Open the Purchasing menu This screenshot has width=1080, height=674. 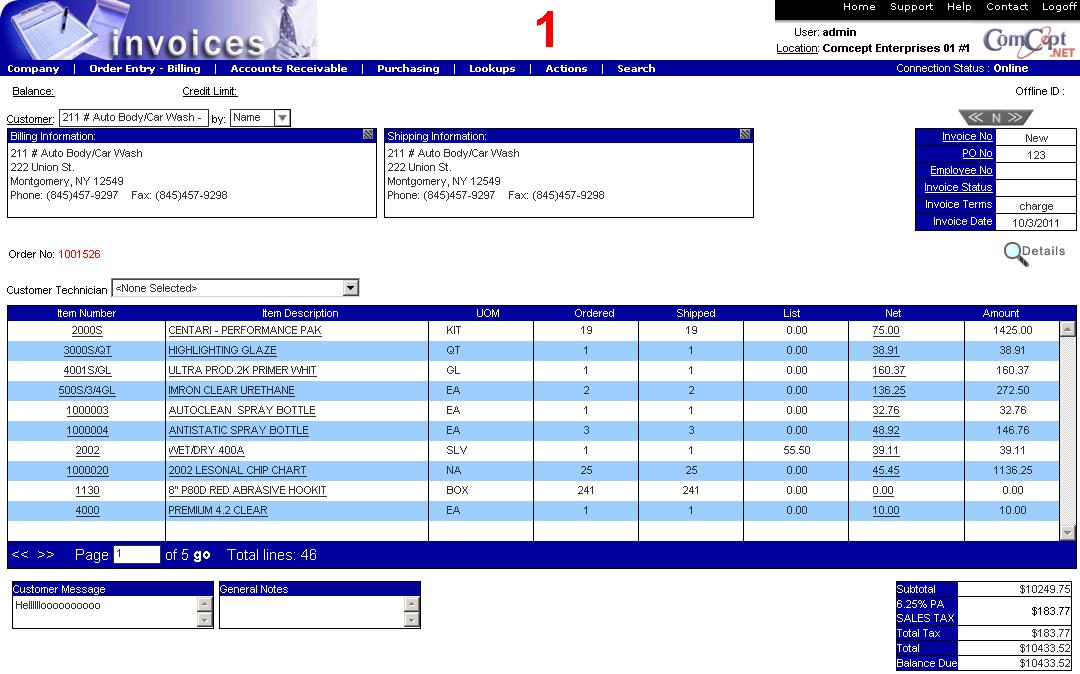(x=408, y=69)
